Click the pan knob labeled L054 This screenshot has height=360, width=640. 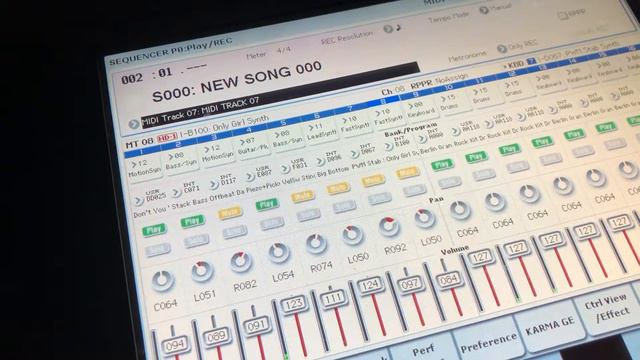tap(279, 253)
